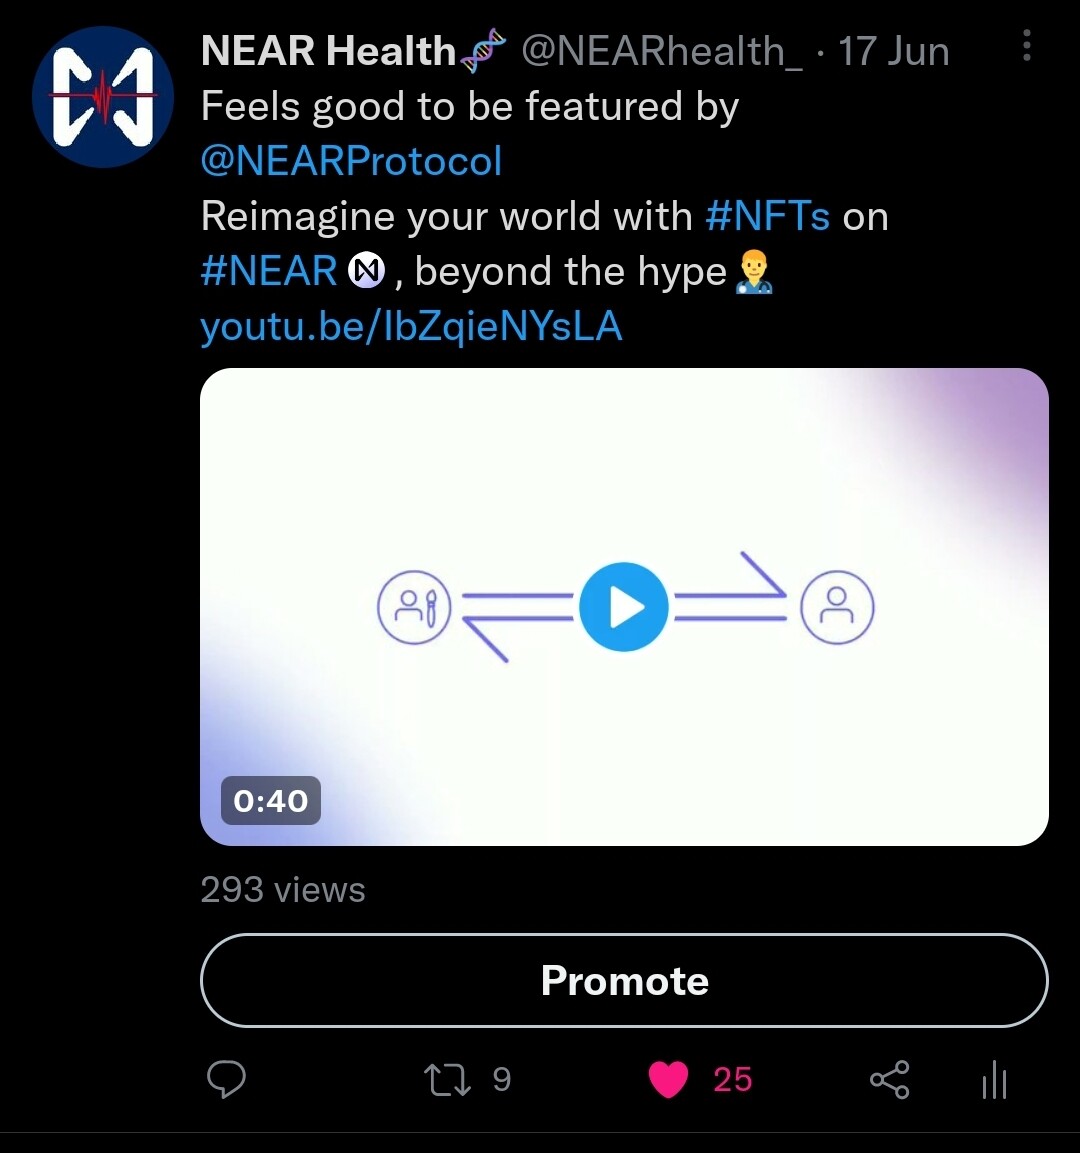1080x1153 pixels.
Task: Open the reply comment bubble icon
Action: point(226,1079)
